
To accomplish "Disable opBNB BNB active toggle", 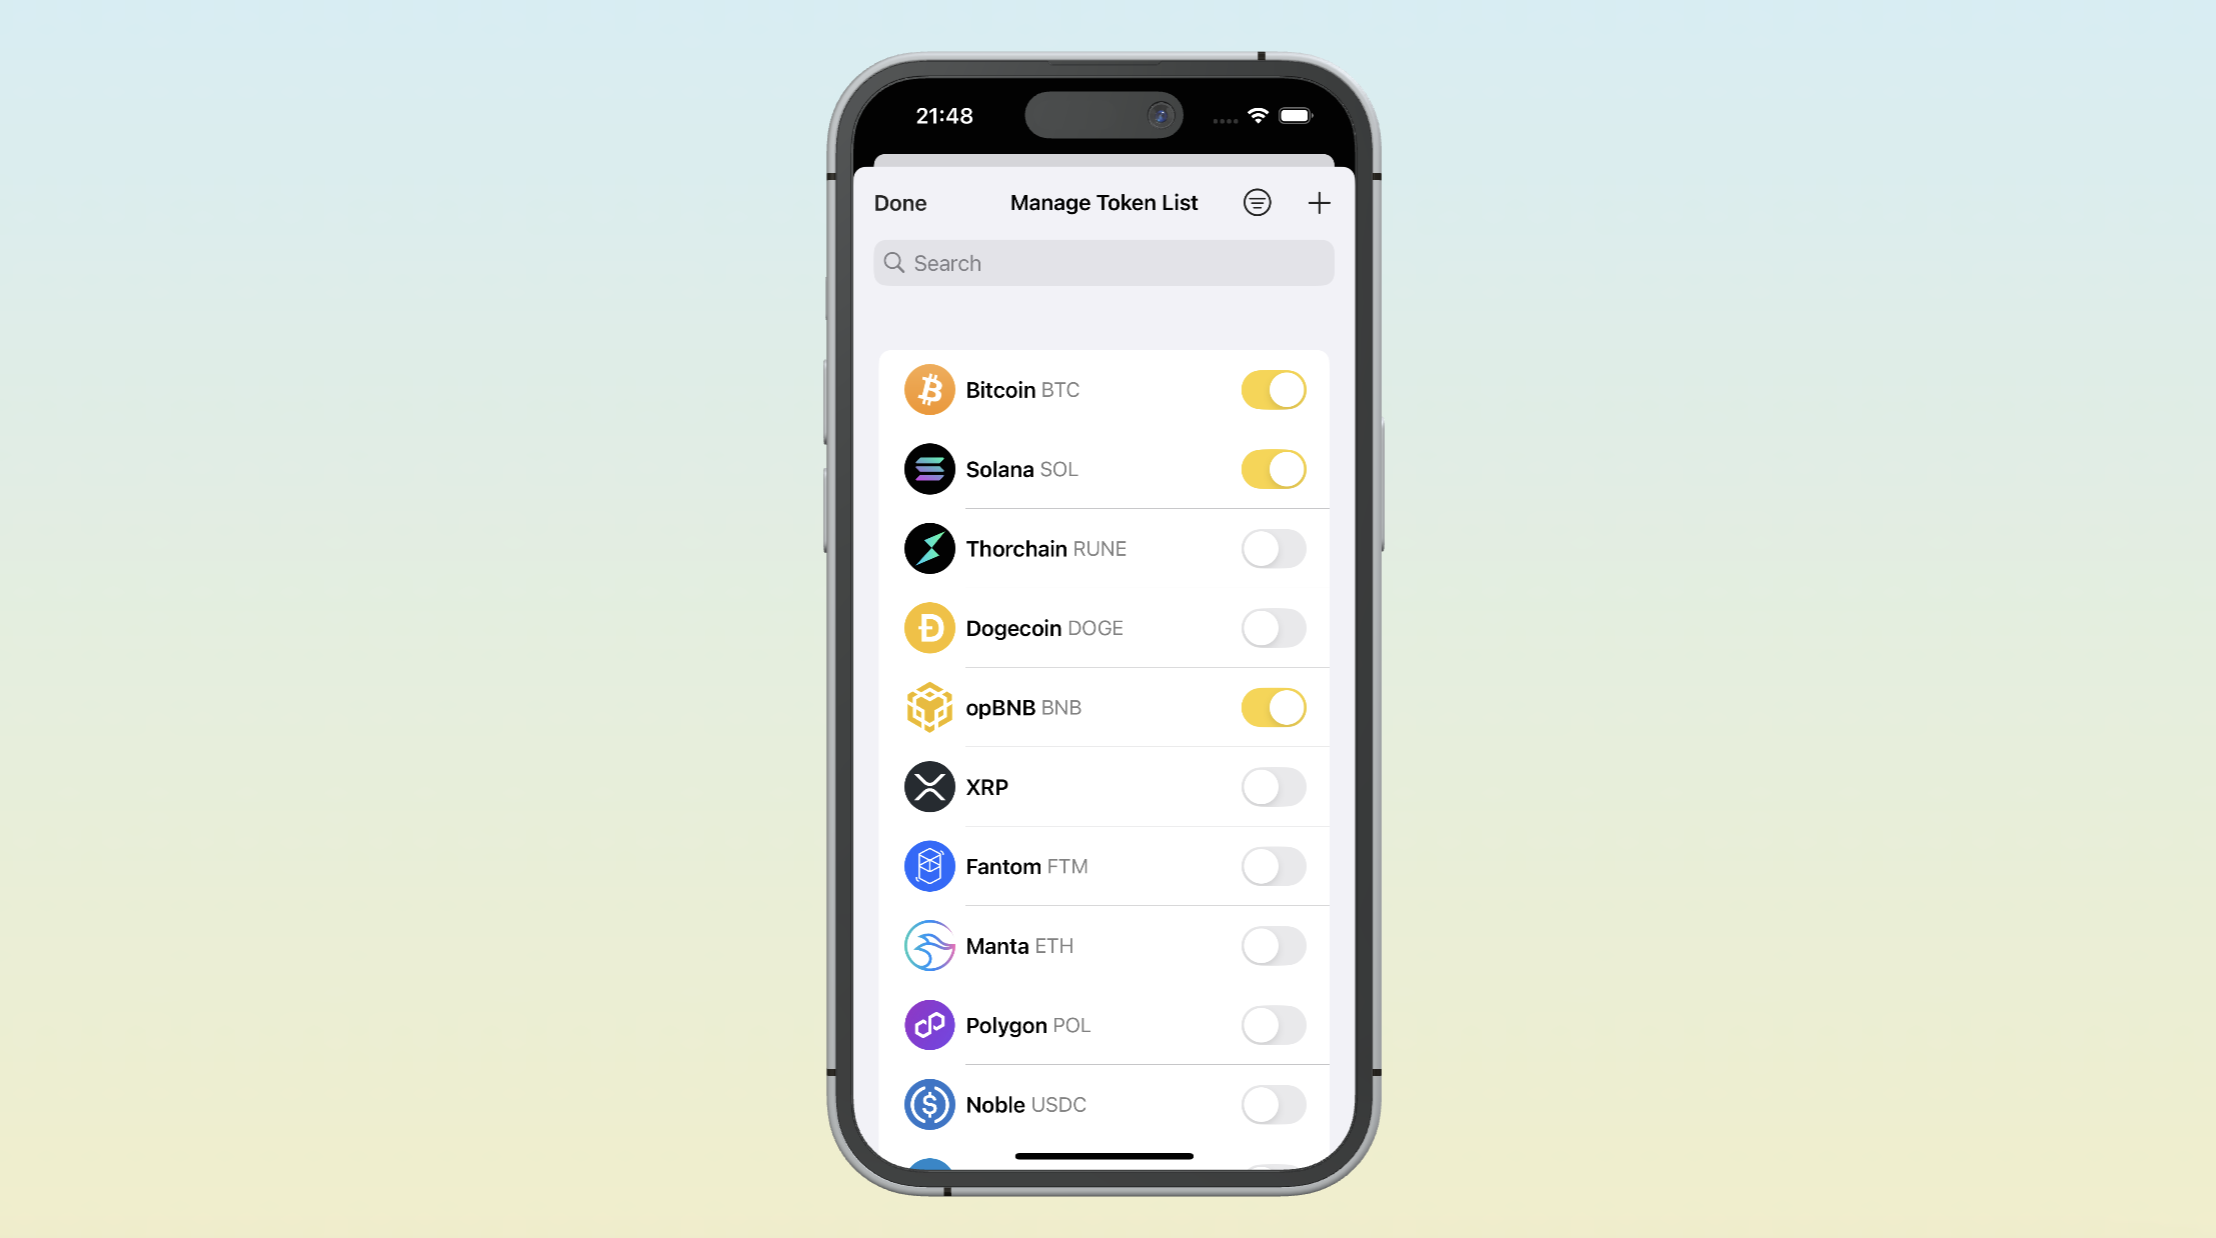I will pos(1274,707).
